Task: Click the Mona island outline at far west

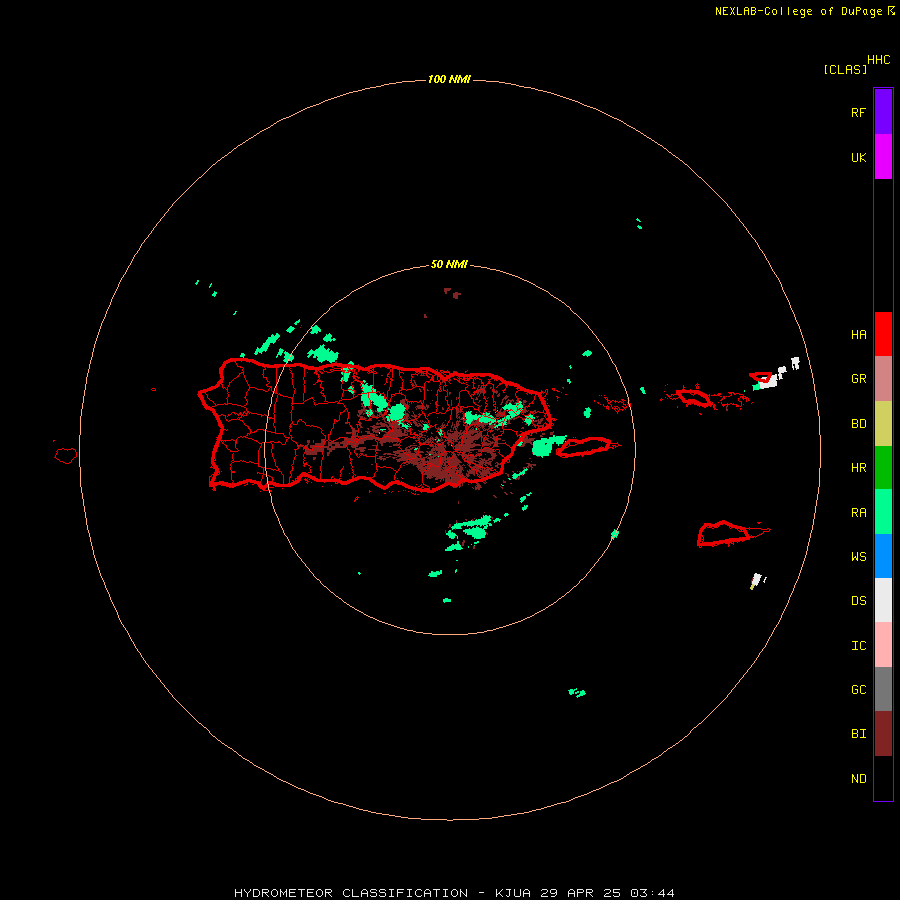Action: tap(66, 456)
